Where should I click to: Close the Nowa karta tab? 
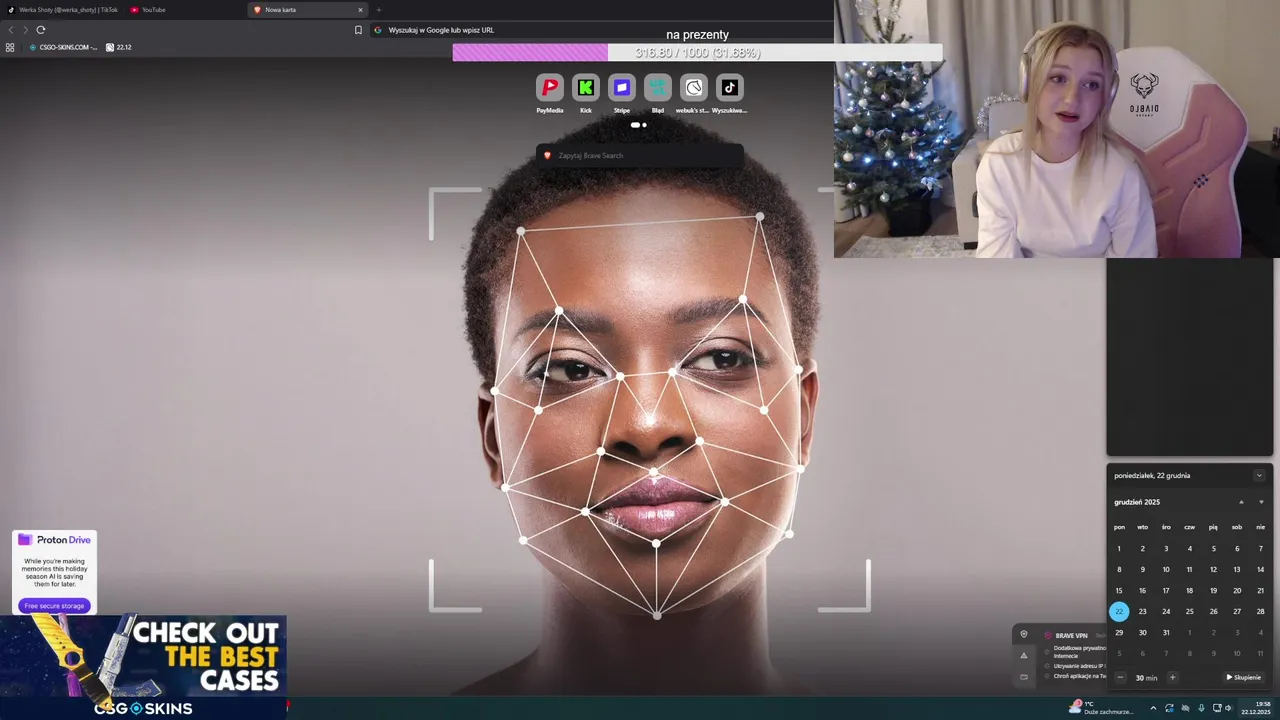[360, 10]
